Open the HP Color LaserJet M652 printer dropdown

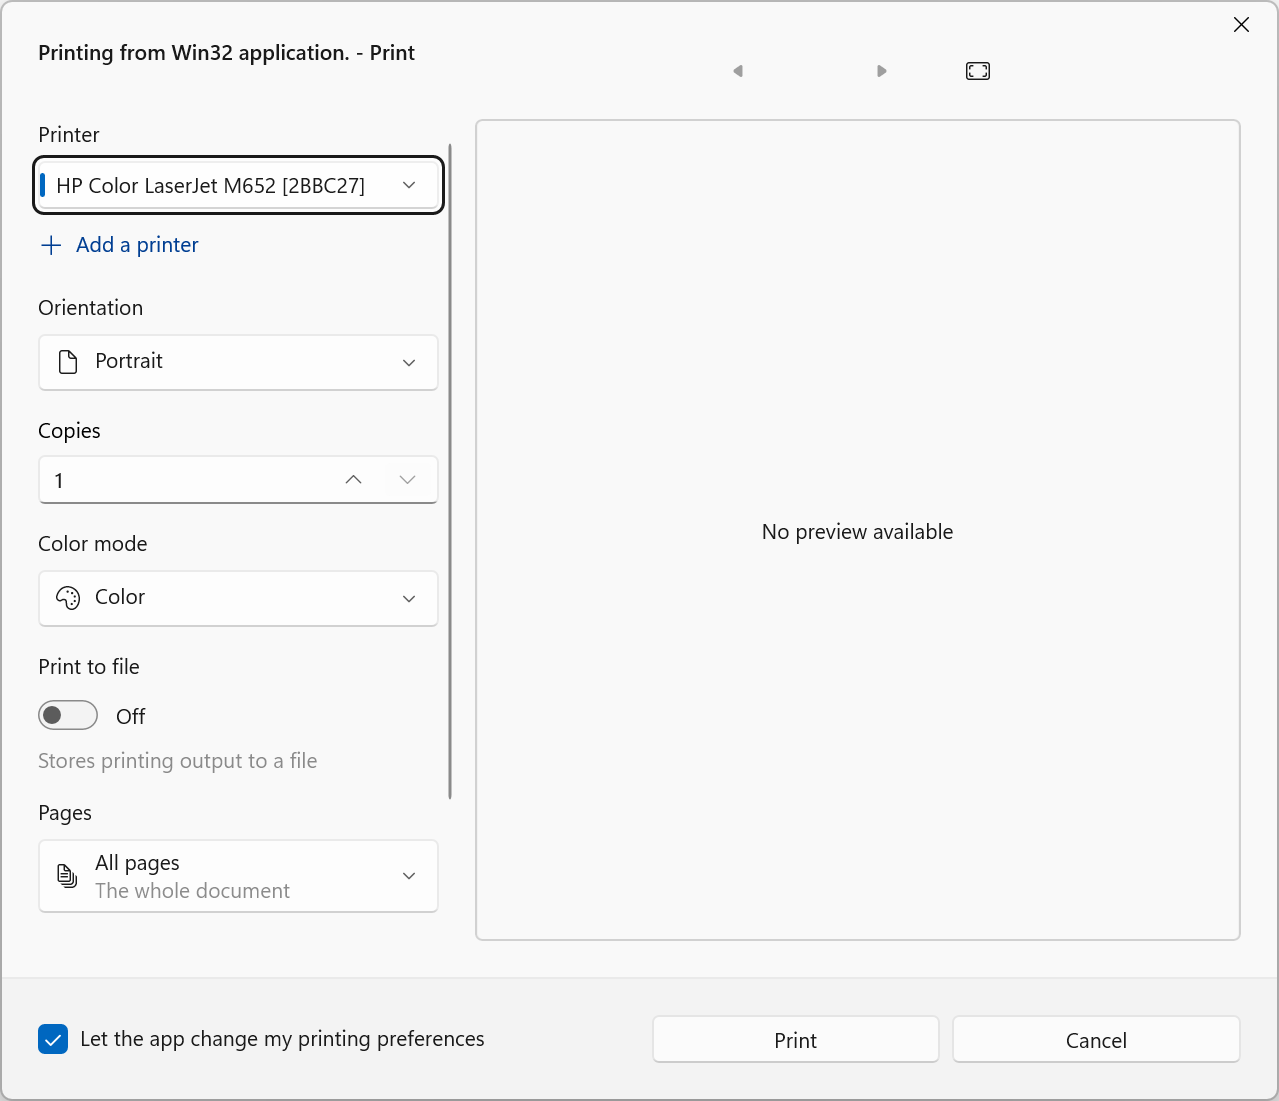point(239,185)
